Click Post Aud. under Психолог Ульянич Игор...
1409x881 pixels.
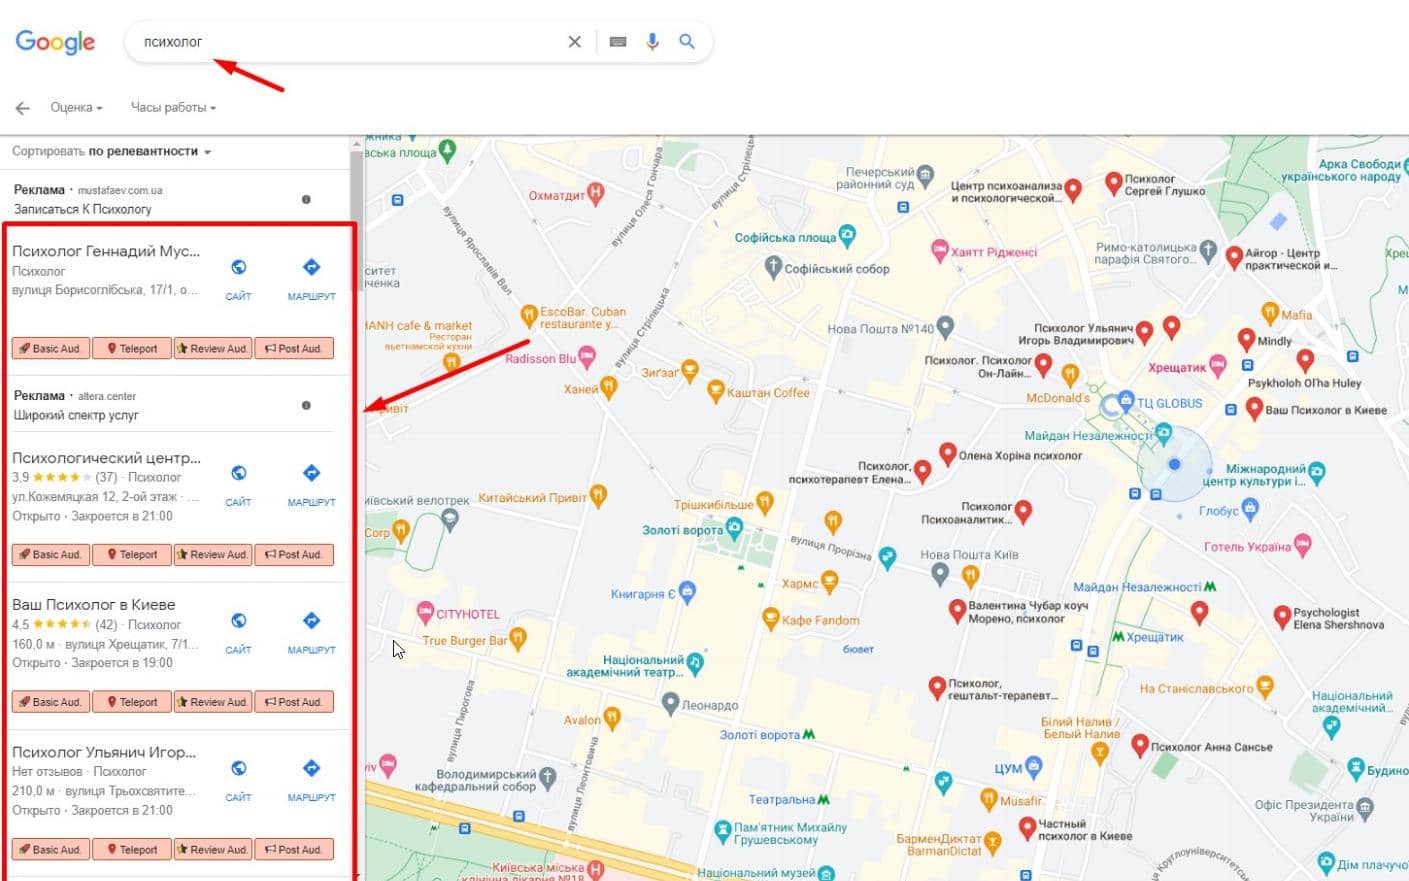(x=294, y=850)
